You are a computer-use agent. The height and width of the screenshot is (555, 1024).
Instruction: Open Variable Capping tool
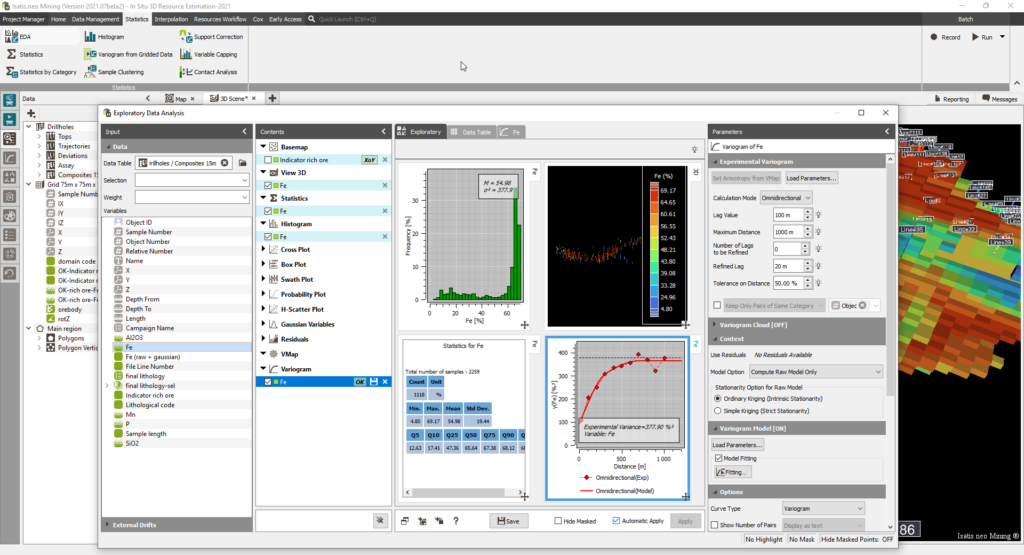[209, 54]
